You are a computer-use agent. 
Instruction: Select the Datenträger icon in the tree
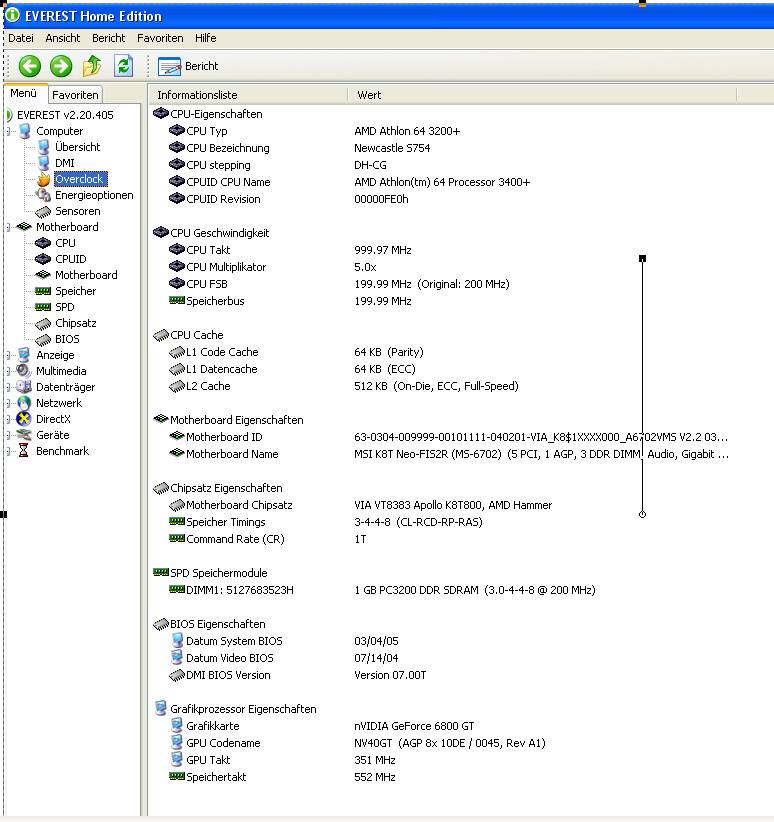[24, 387]
